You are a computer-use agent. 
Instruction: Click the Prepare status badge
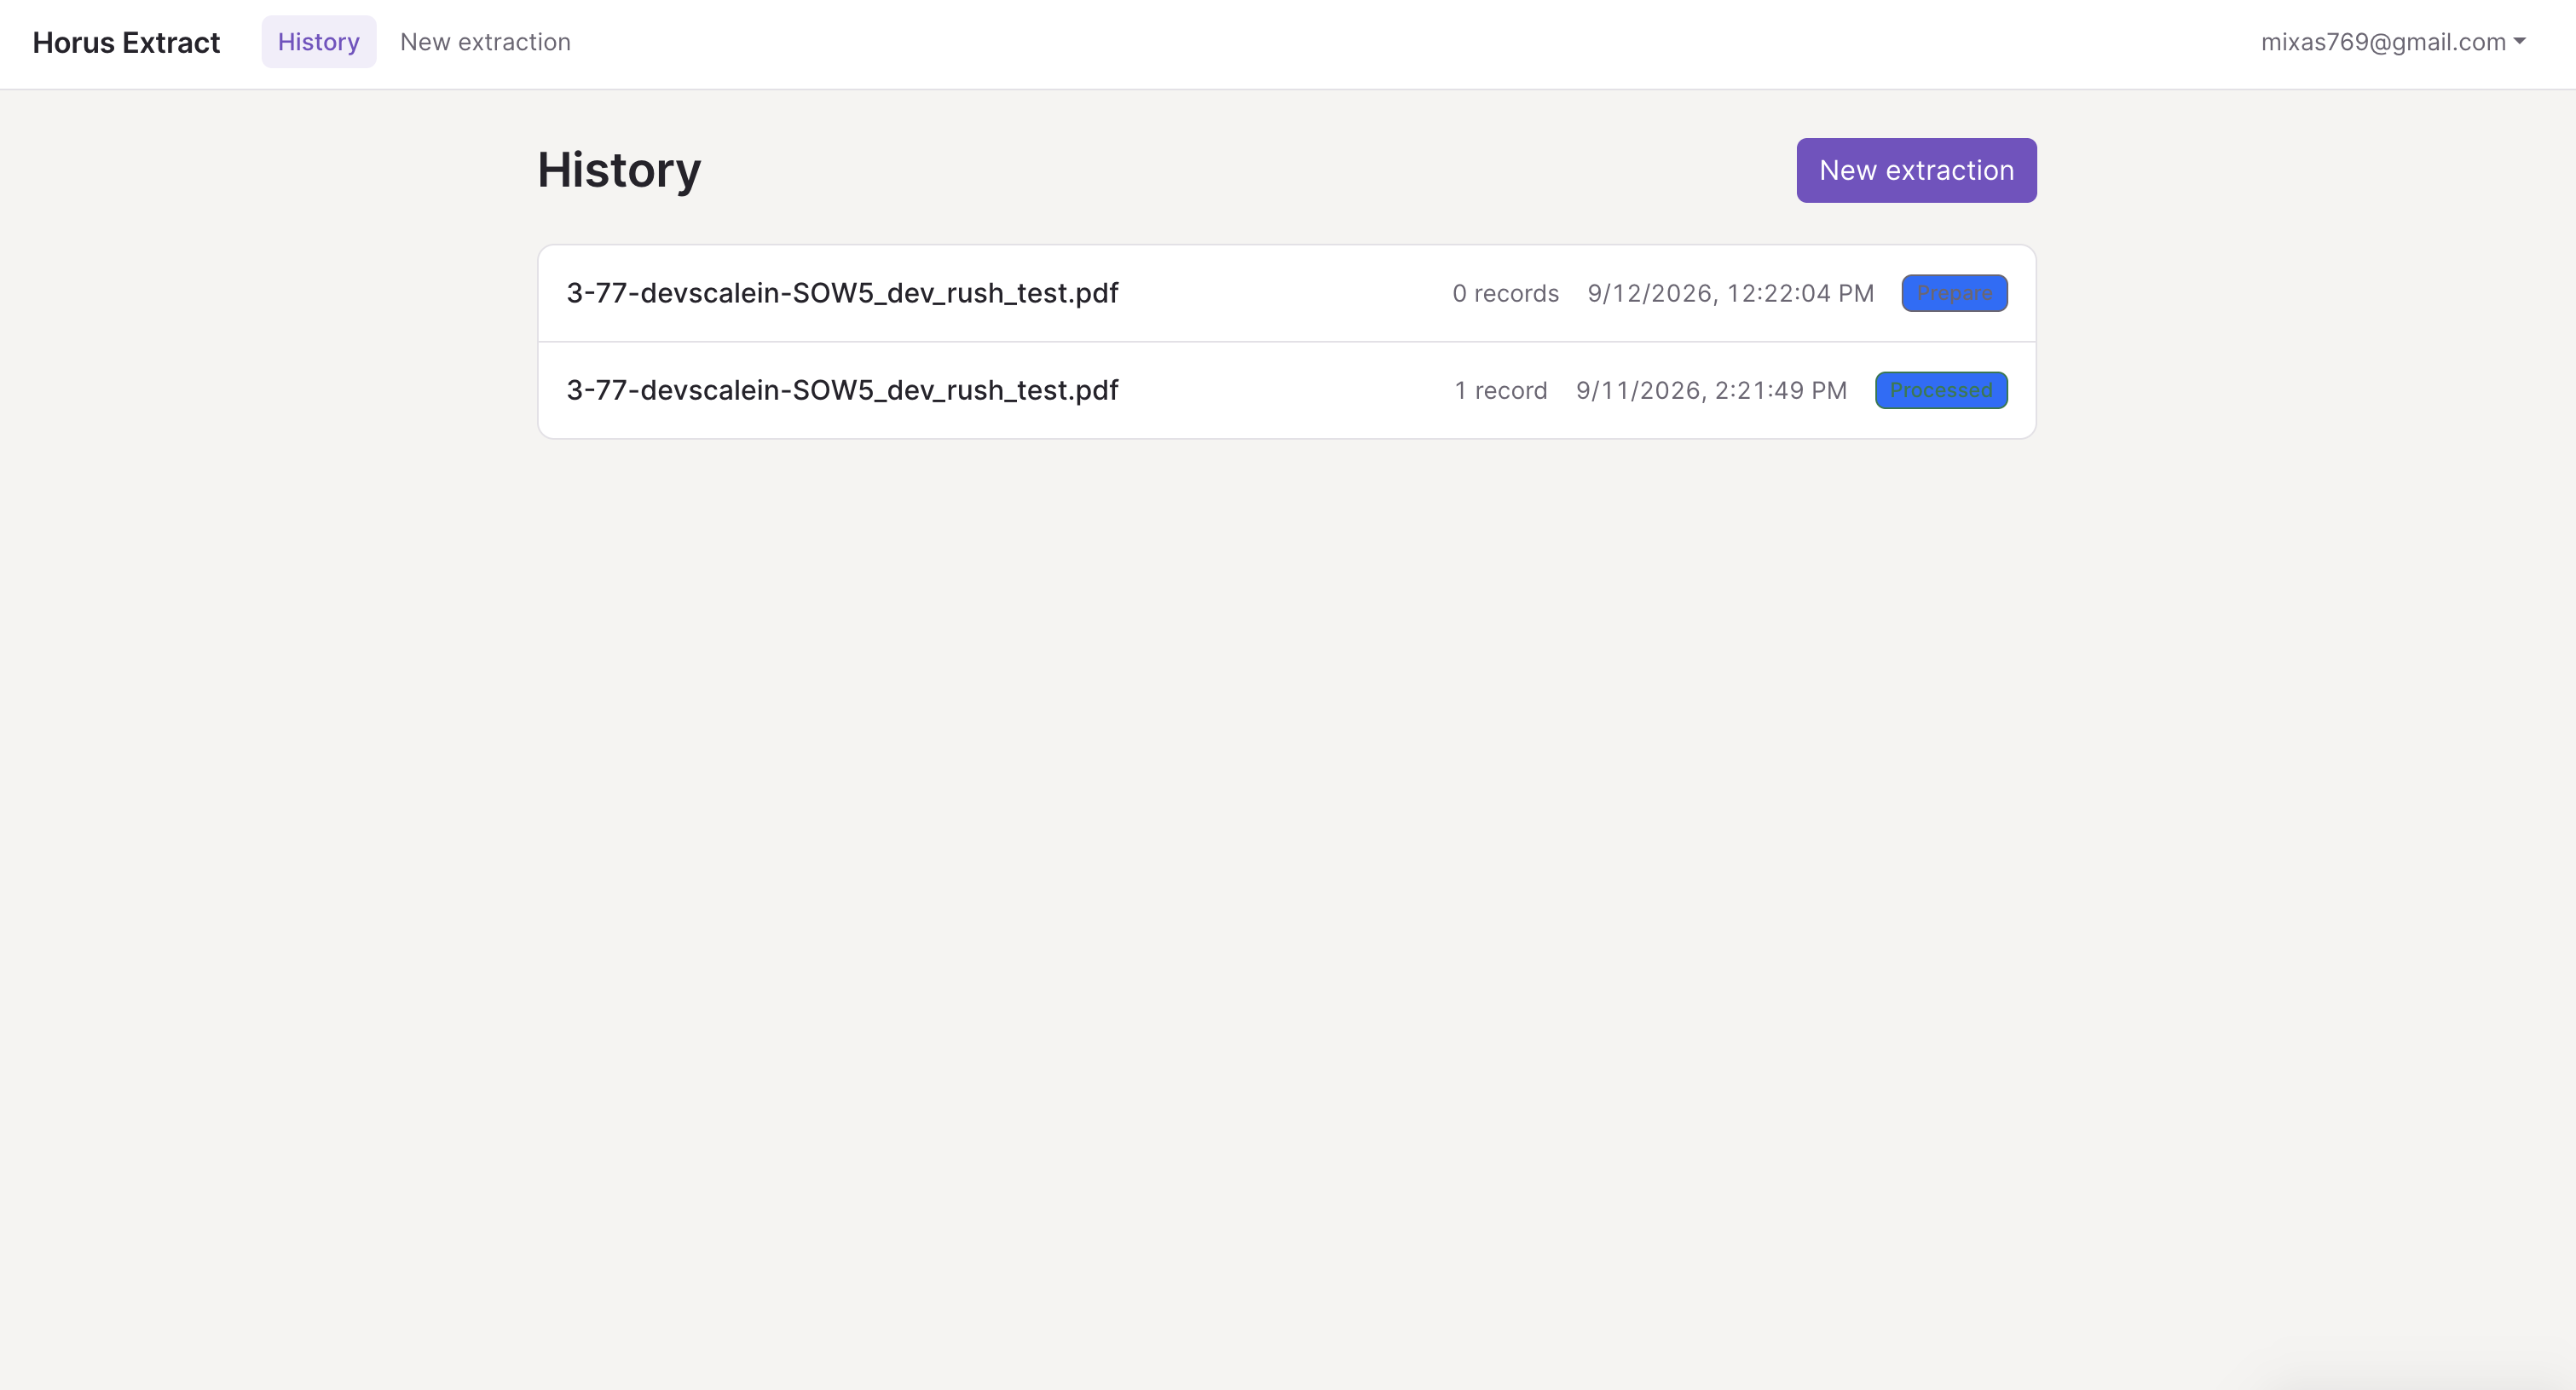point(1954,293)
